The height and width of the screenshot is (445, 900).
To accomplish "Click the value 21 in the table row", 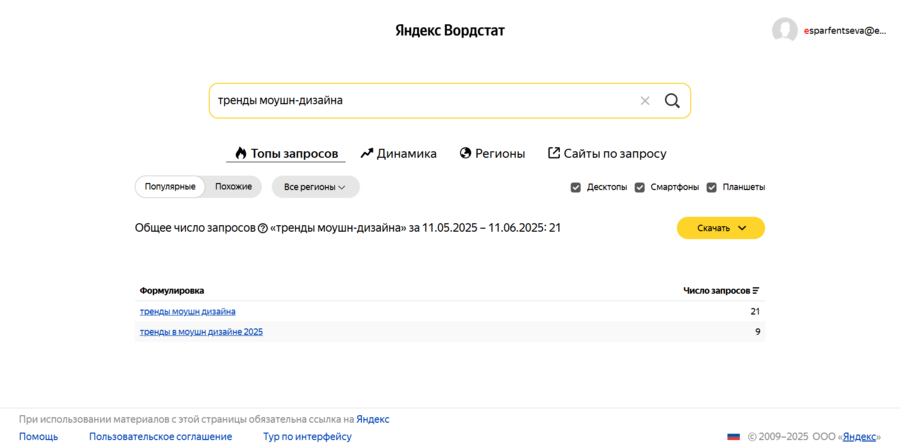I will (755, 311).
